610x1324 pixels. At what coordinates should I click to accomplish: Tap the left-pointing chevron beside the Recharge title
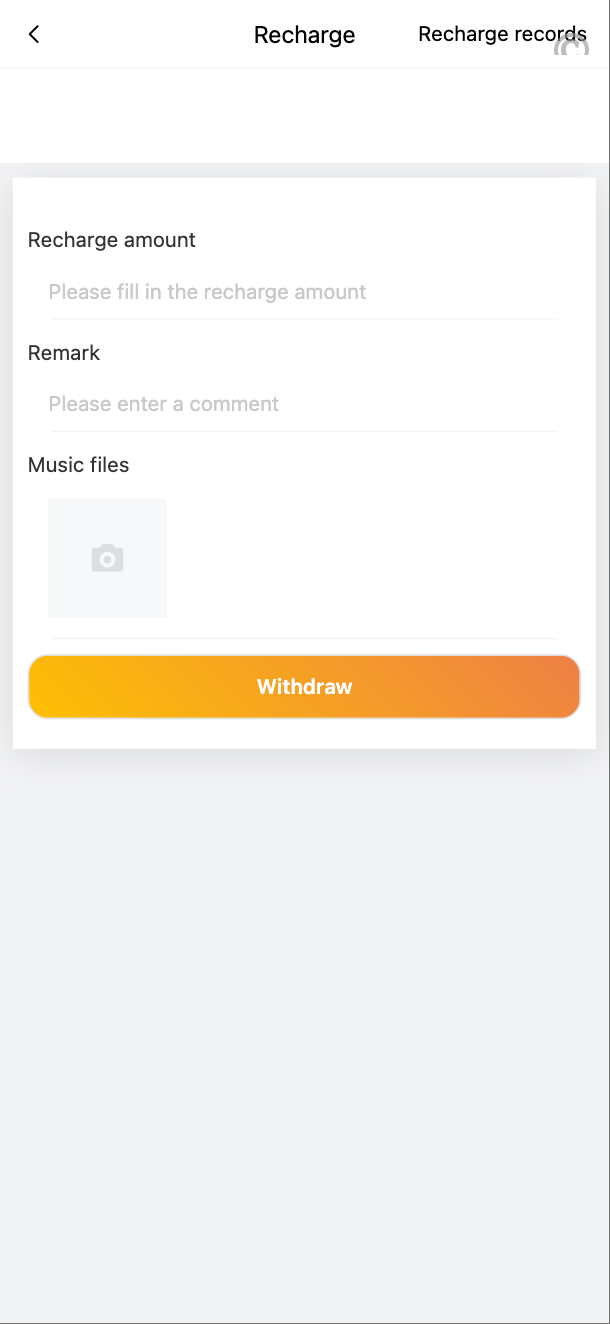tap(34, 35)
